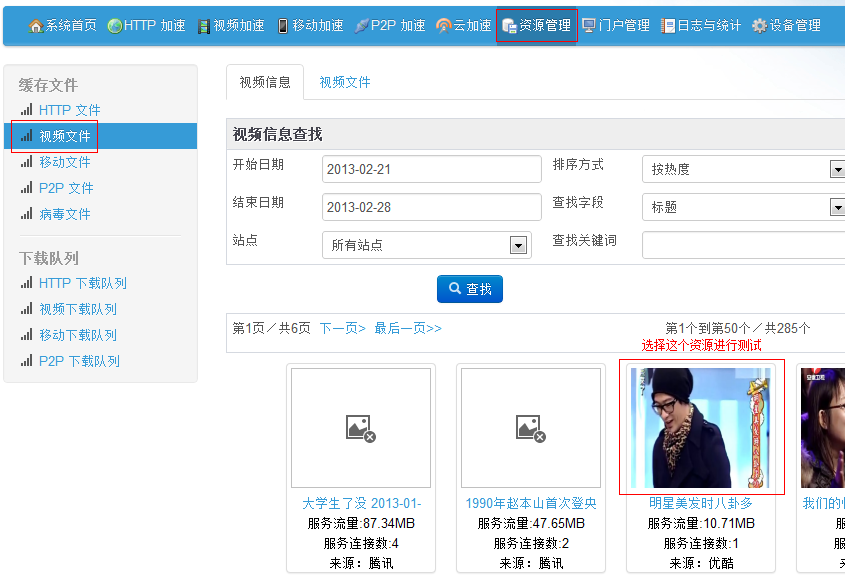Click the 视频加速 film icon
845x587 pixels.
tap(204, 26)
